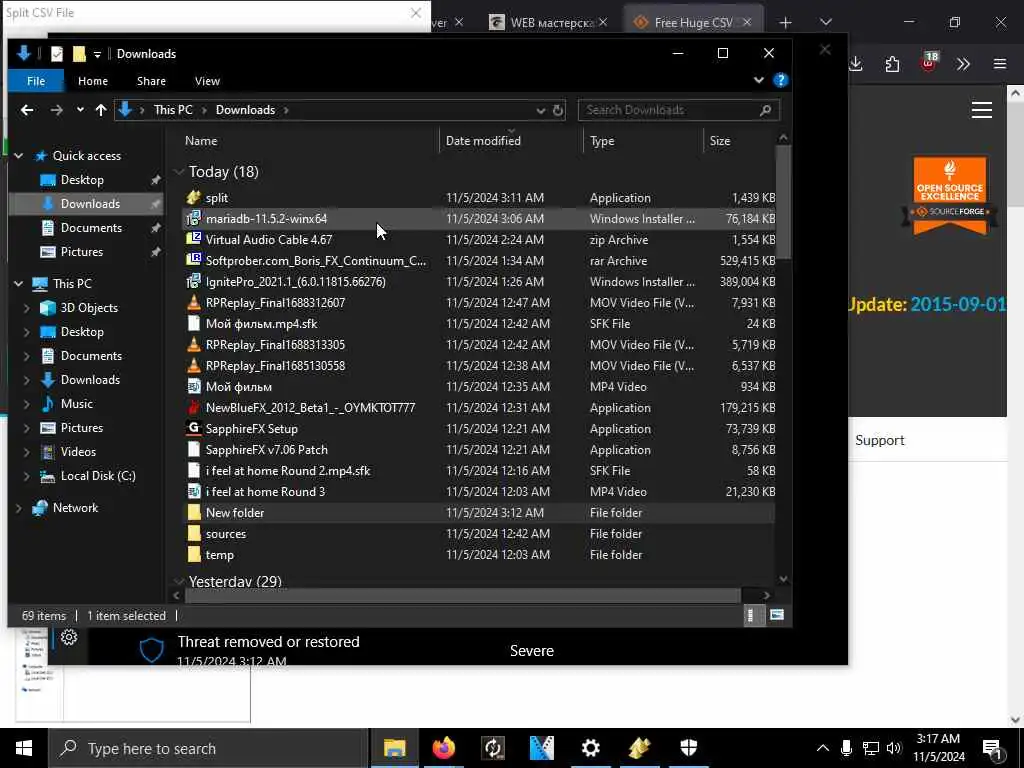The height and width of the screenshot is (768, 1024).
Task: Open Firefox downloads arrow icon
Action: click(856, 64)
